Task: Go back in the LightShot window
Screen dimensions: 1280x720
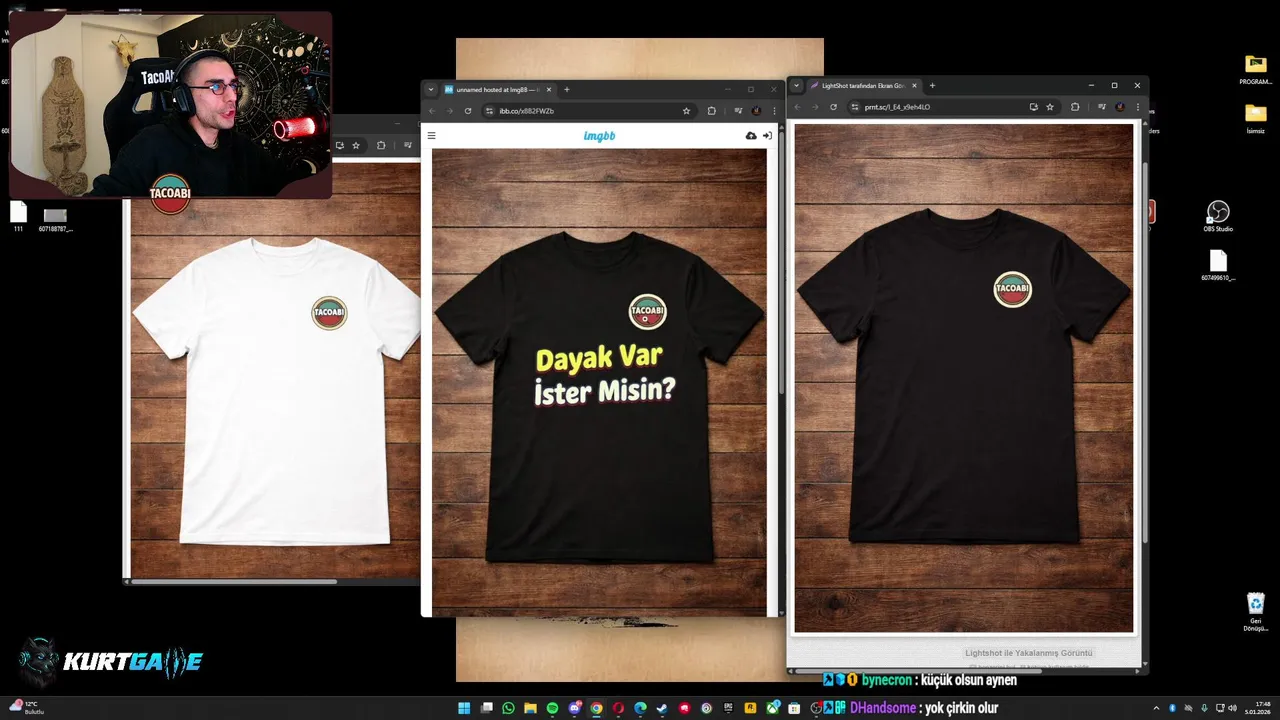Action: coord(797,107)
